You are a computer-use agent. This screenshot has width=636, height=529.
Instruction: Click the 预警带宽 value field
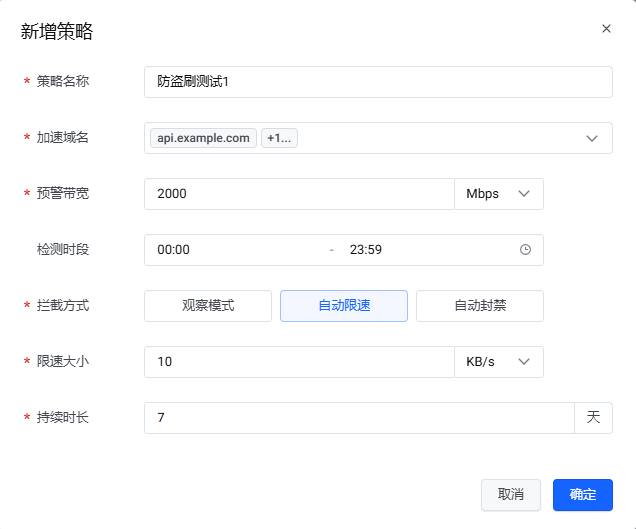tap(299, 194)
